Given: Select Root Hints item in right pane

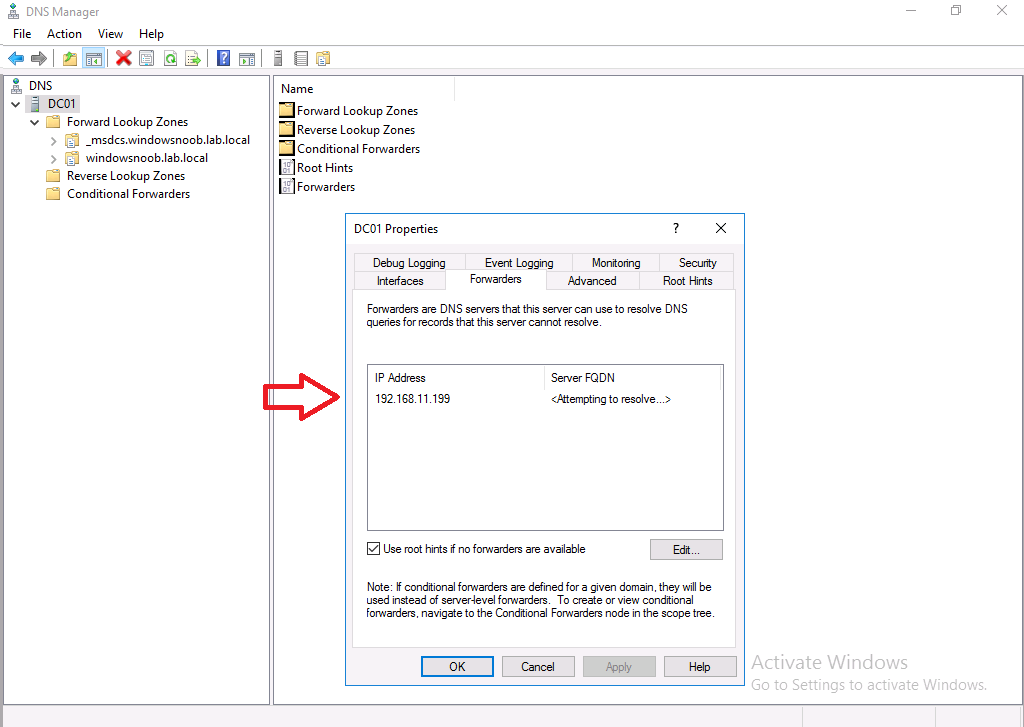Looking at the screenshot, I should [325, 168].
